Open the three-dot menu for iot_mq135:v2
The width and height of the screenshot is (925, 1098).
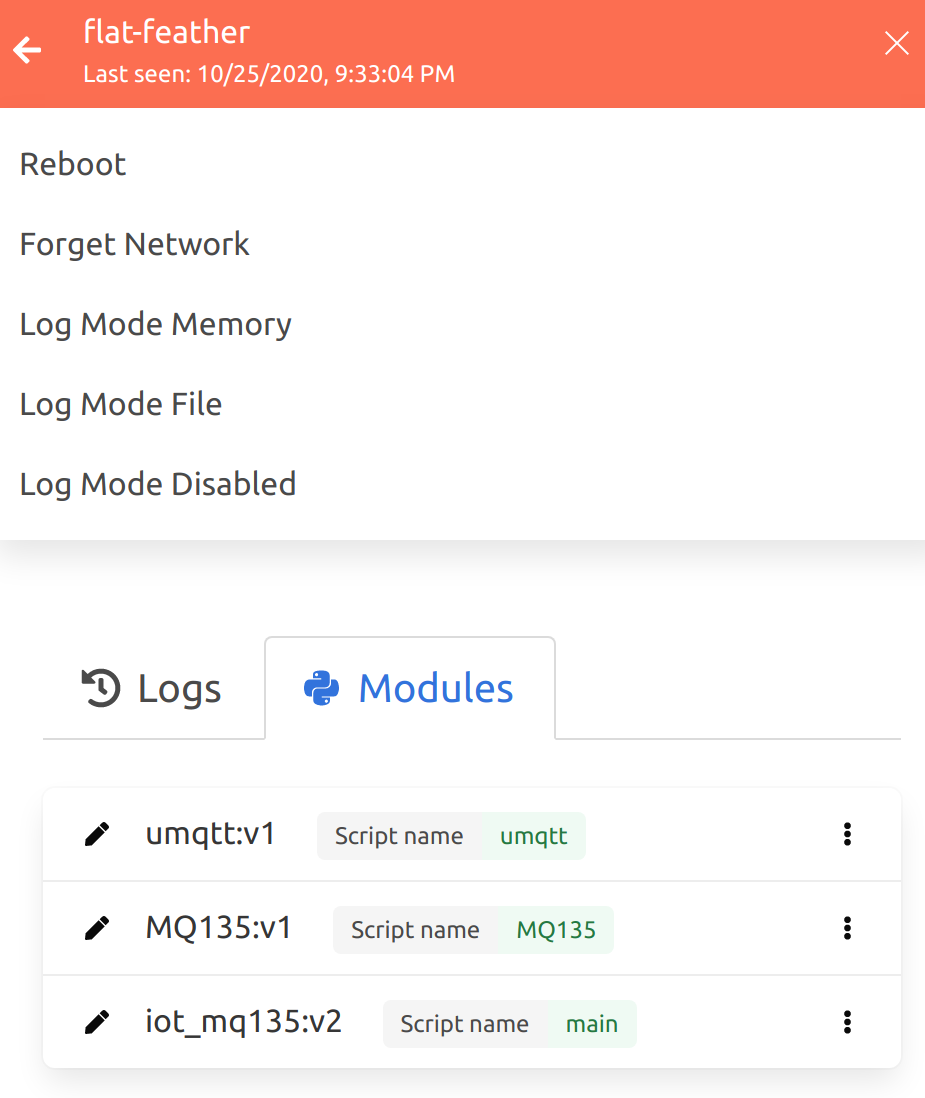(x=847, y=1022)
